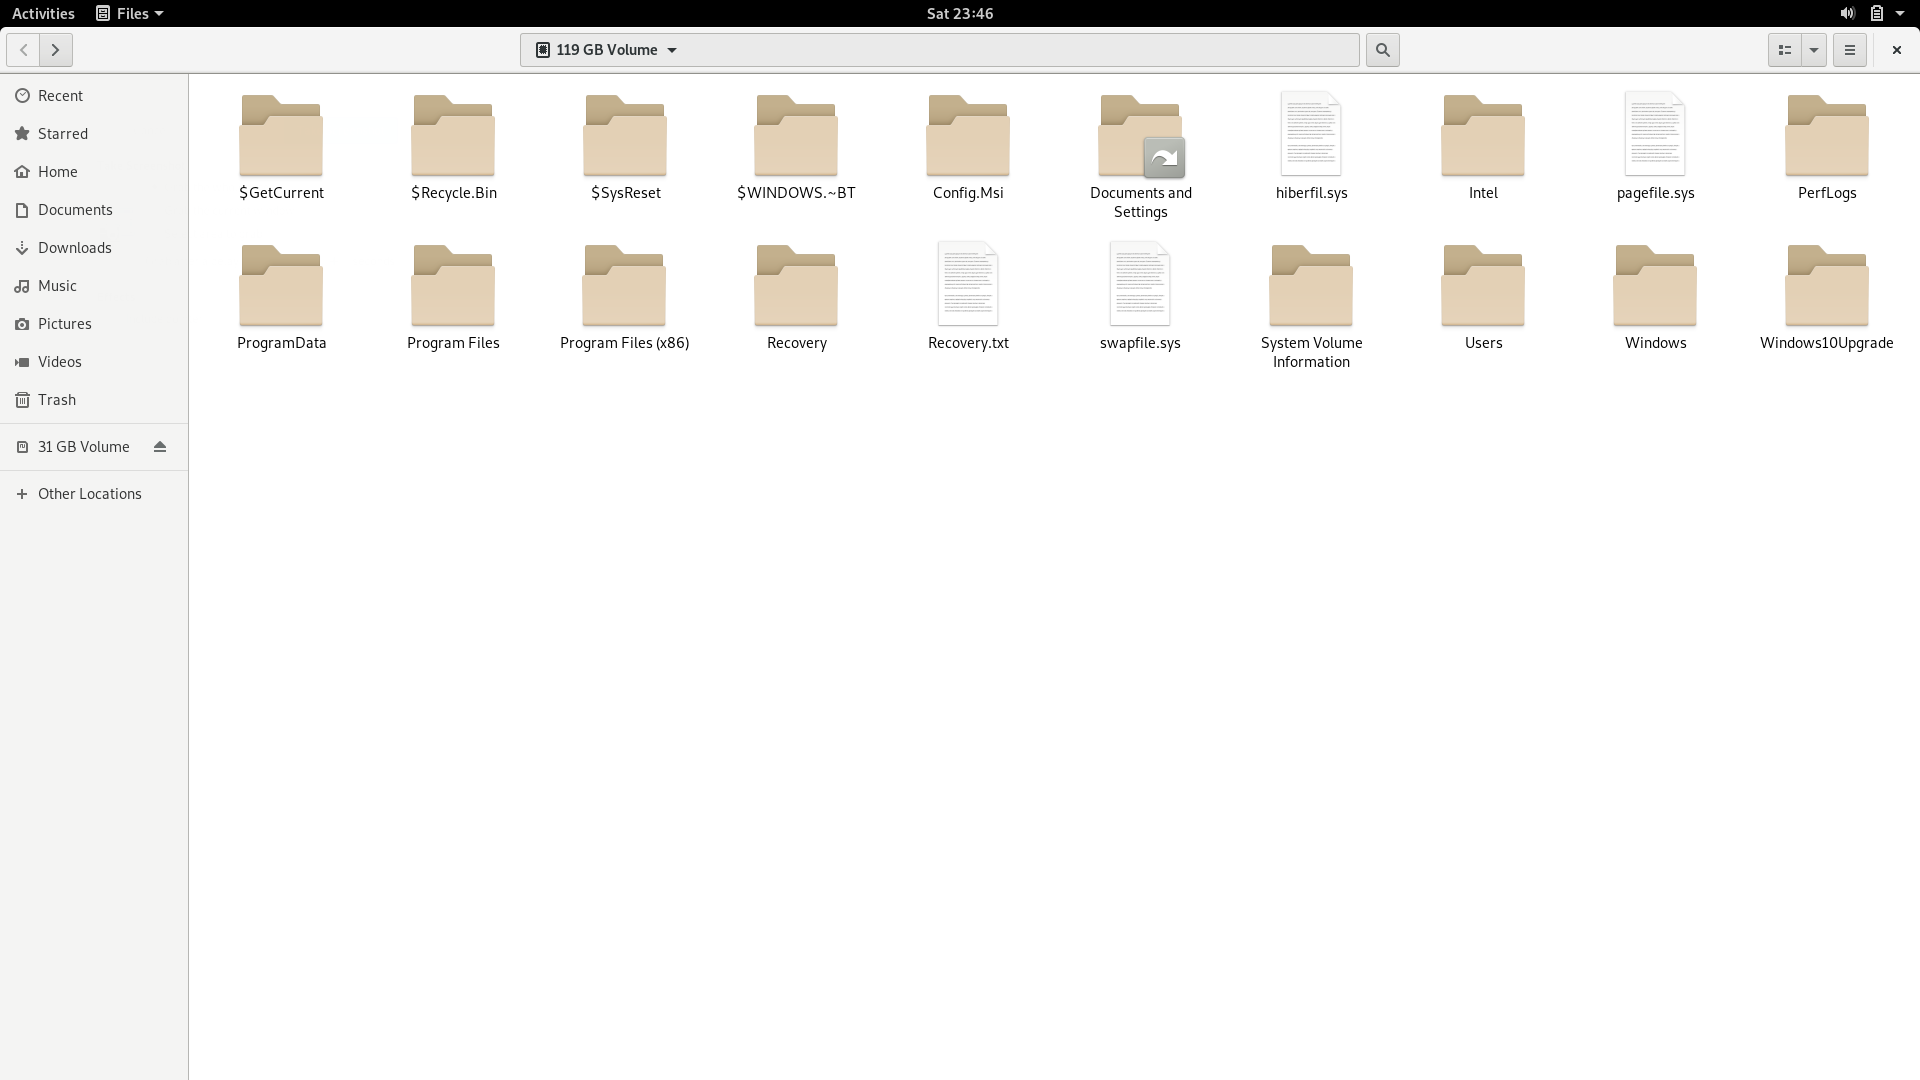Image resolution: width=1920 pixels, height=1080 pixels.
Task: Go back with the left arrow
Action: click(x=24, y=50)
